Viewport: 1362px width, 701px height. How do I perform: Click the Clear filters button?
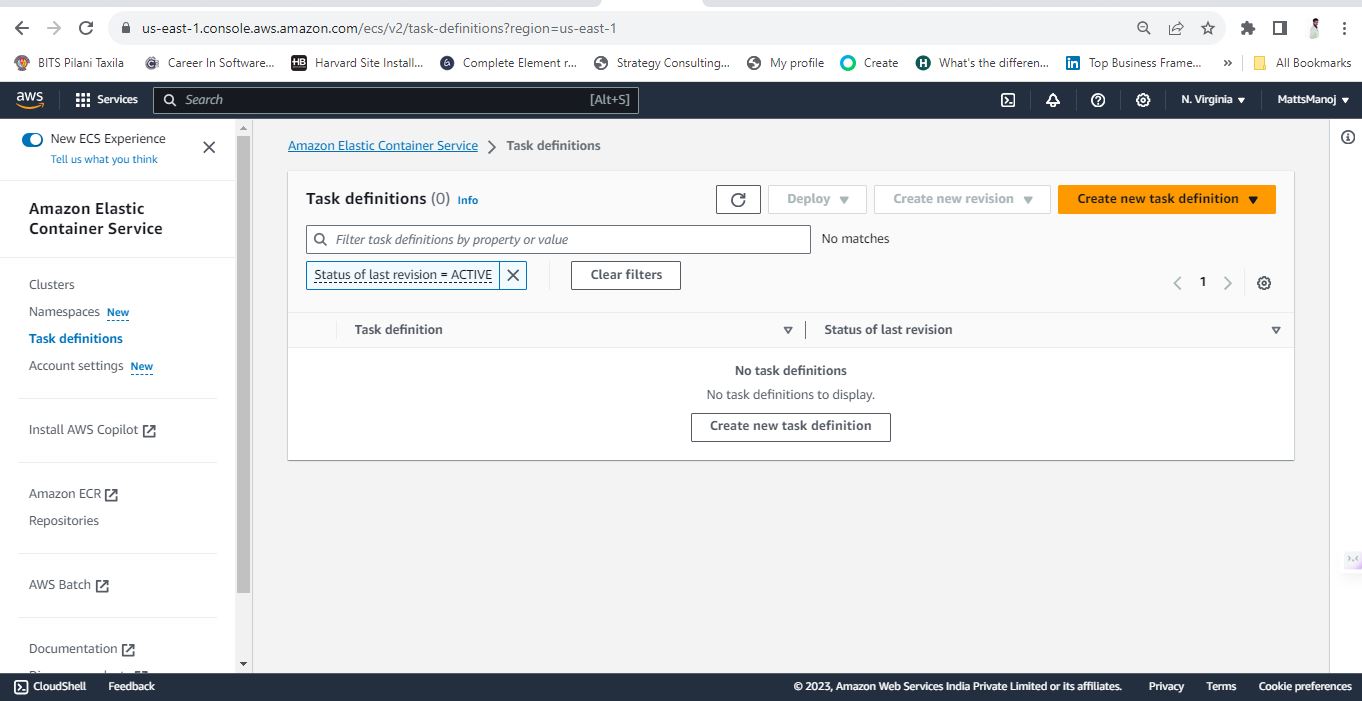pyautogui.click(x=626, y=275)
